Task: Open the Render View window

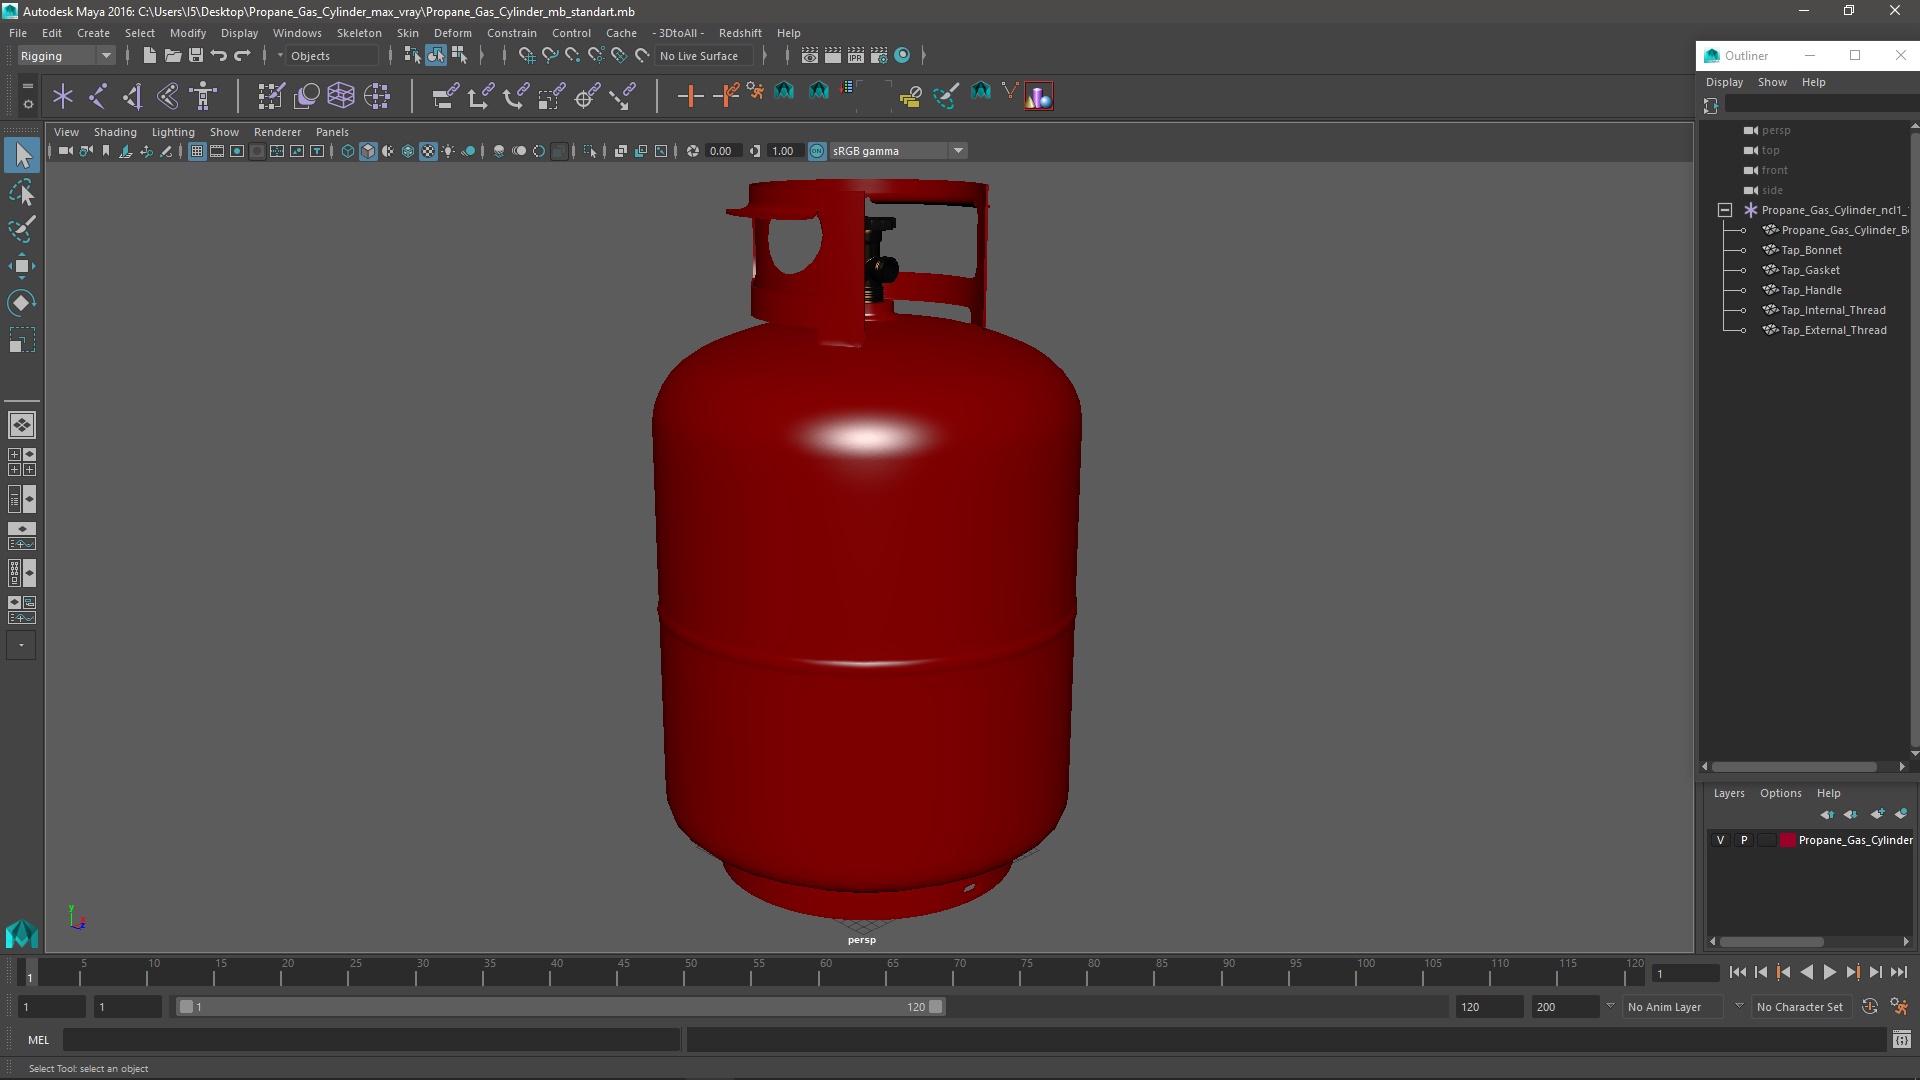Action: (x=810, y=56)
